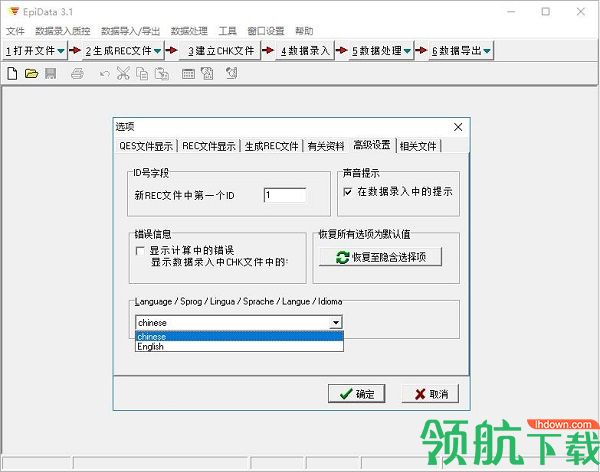Open the 5 数据处理 dropdown
The image size is (600, 472).
tap(407, 51)
